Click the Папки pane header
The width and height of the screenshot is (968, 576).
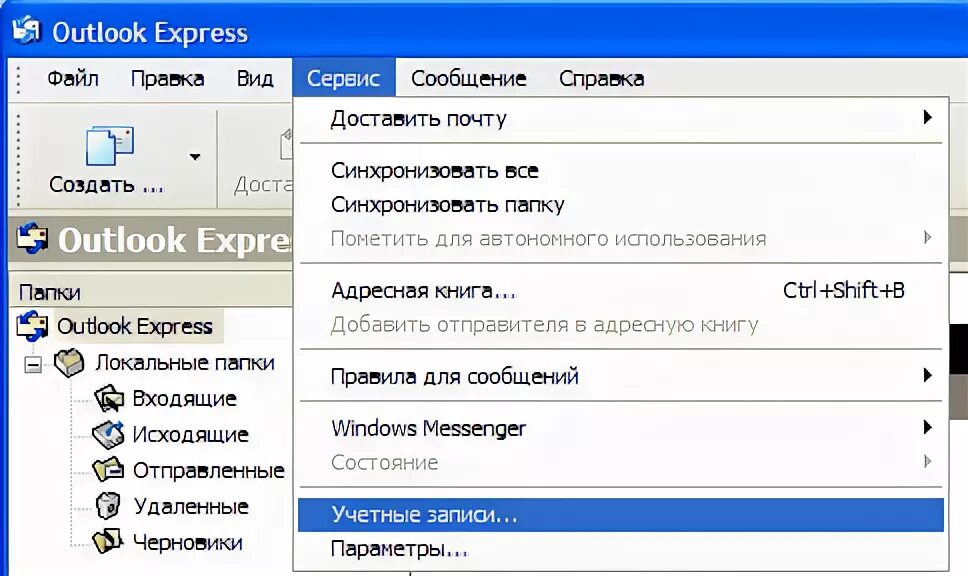click(x=151, y=292)
